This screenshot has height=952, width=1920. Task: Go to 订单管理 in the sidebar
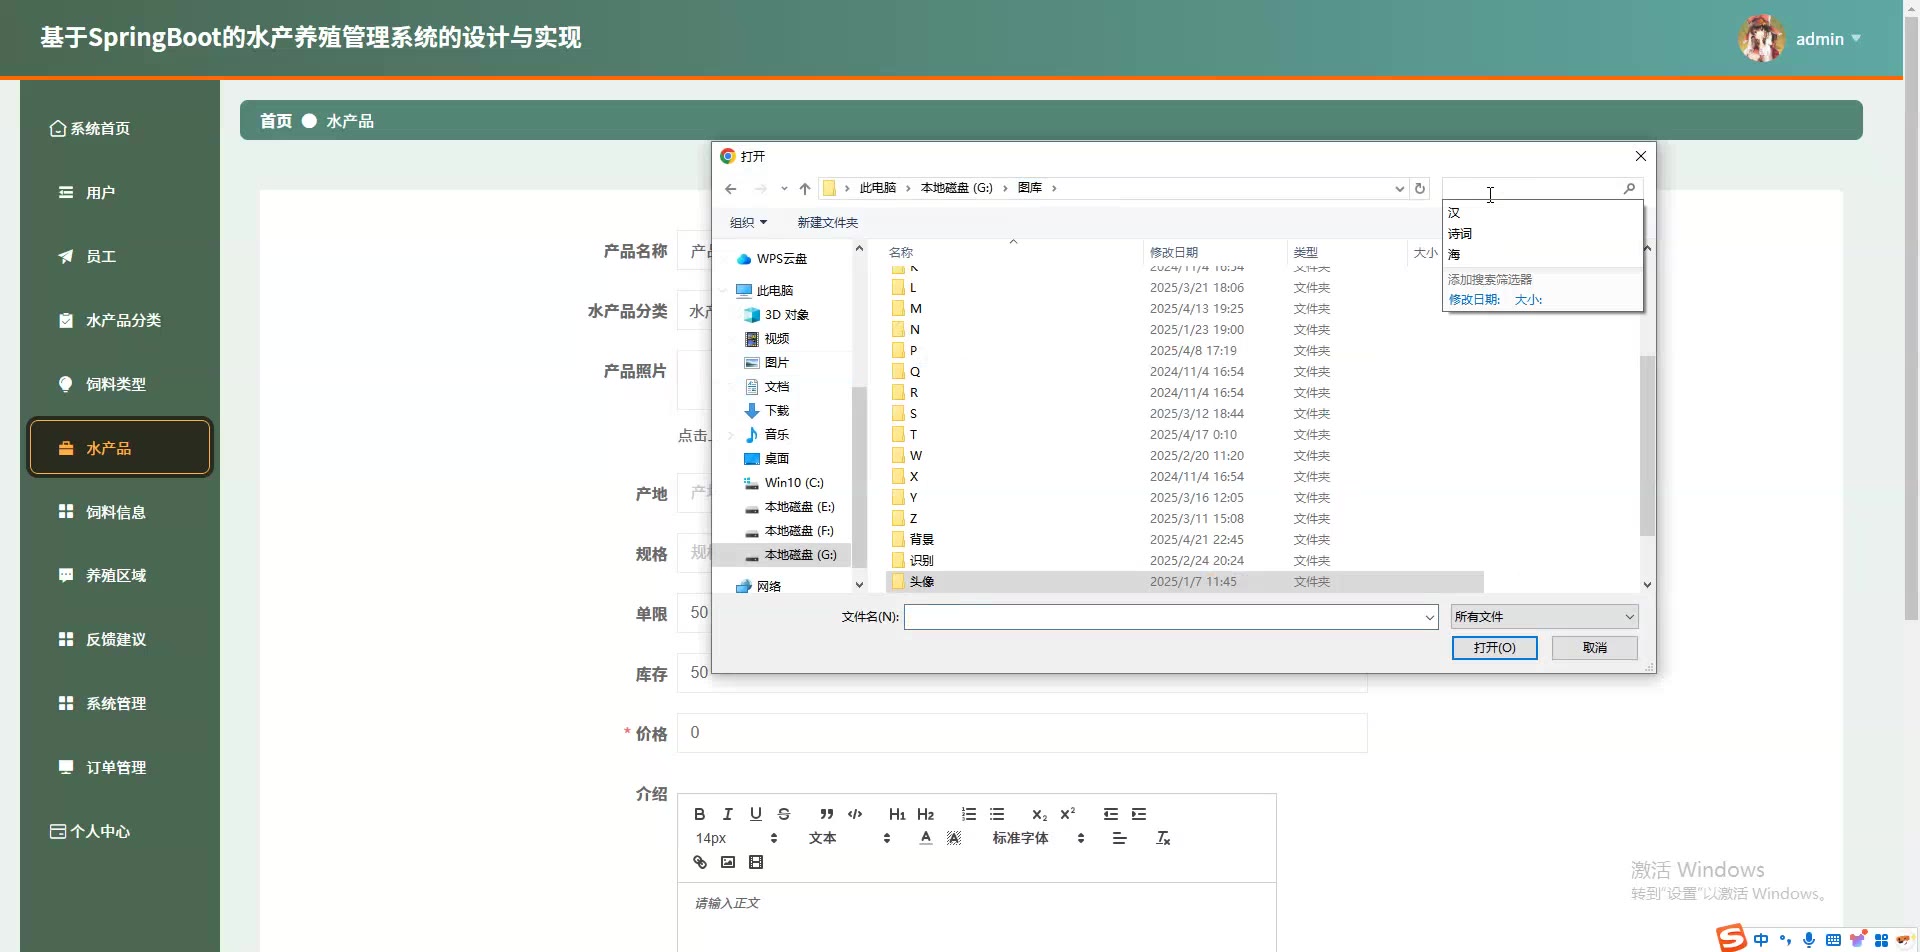pyautogui.click(x=116, y=767)
